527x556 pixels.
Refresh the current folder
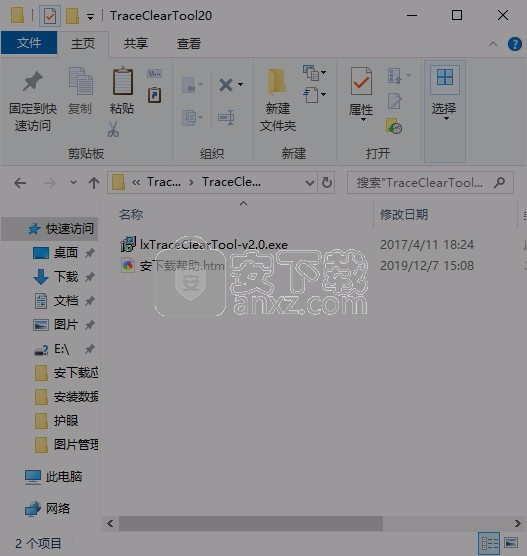click(327, 183)
